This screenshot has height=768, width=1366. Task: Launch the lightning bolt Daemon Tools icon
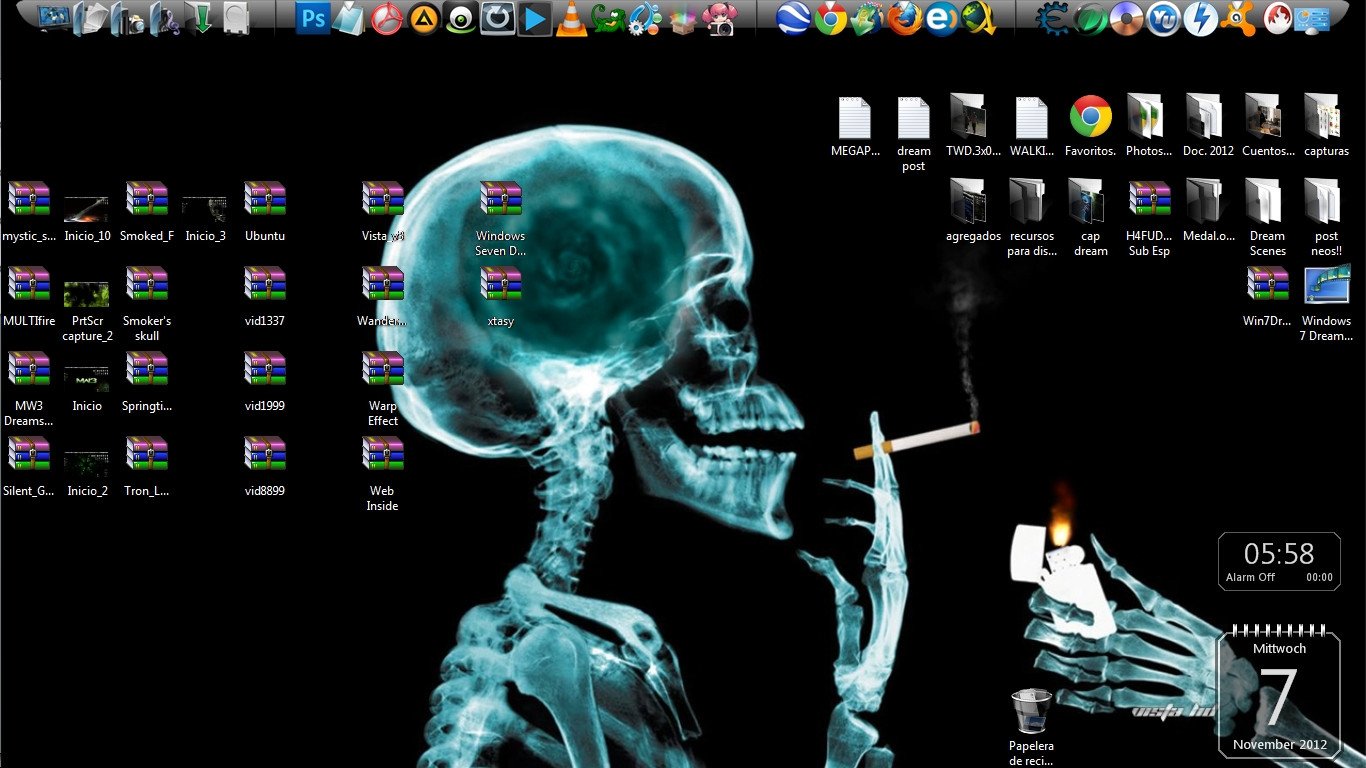1200,18
